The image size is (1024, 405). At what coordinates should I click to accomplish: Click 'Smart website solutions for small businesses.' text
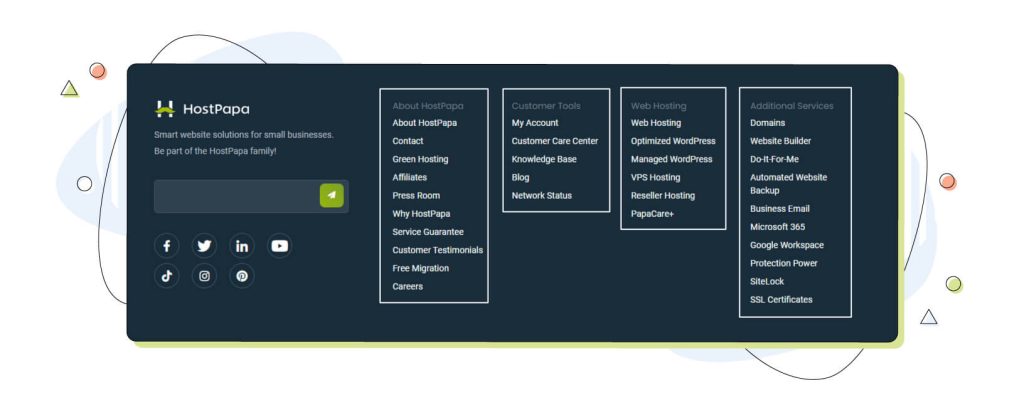(244, 135)
